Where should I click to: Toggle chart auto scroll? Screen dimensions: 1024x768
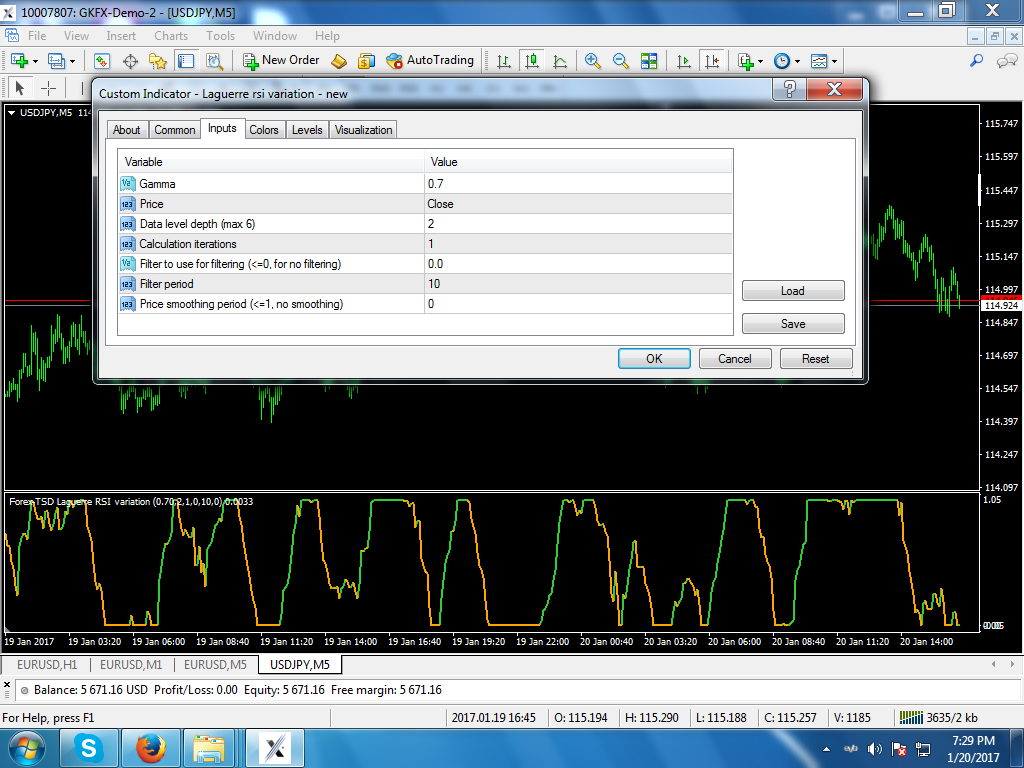[x=684, y=61]
